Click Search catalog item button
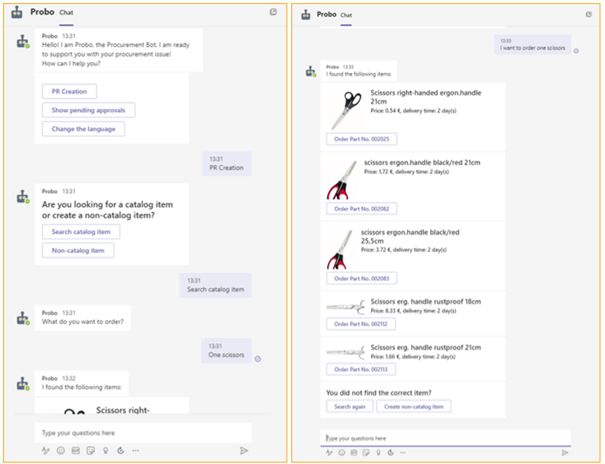The height and width of the screenshot is (464, 605). pyautogui.click(x=81, y=232)
